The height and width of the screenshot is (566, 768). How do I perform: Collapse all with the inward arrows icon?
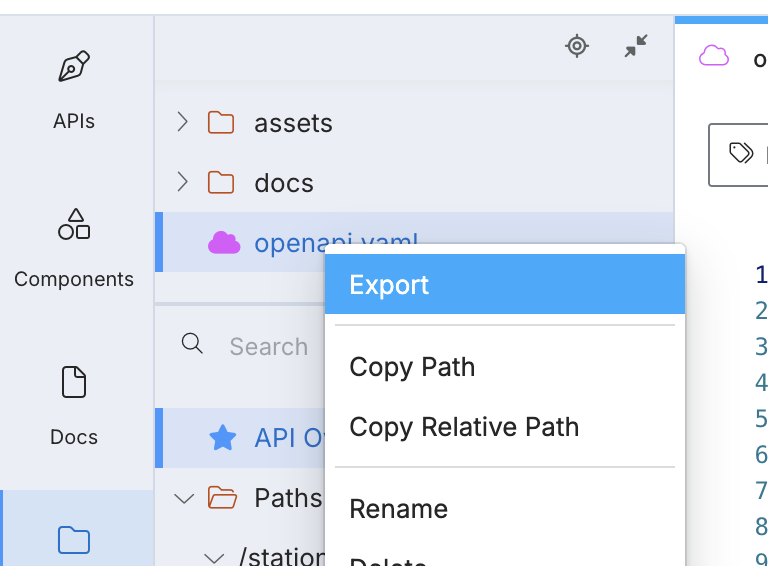636,46
